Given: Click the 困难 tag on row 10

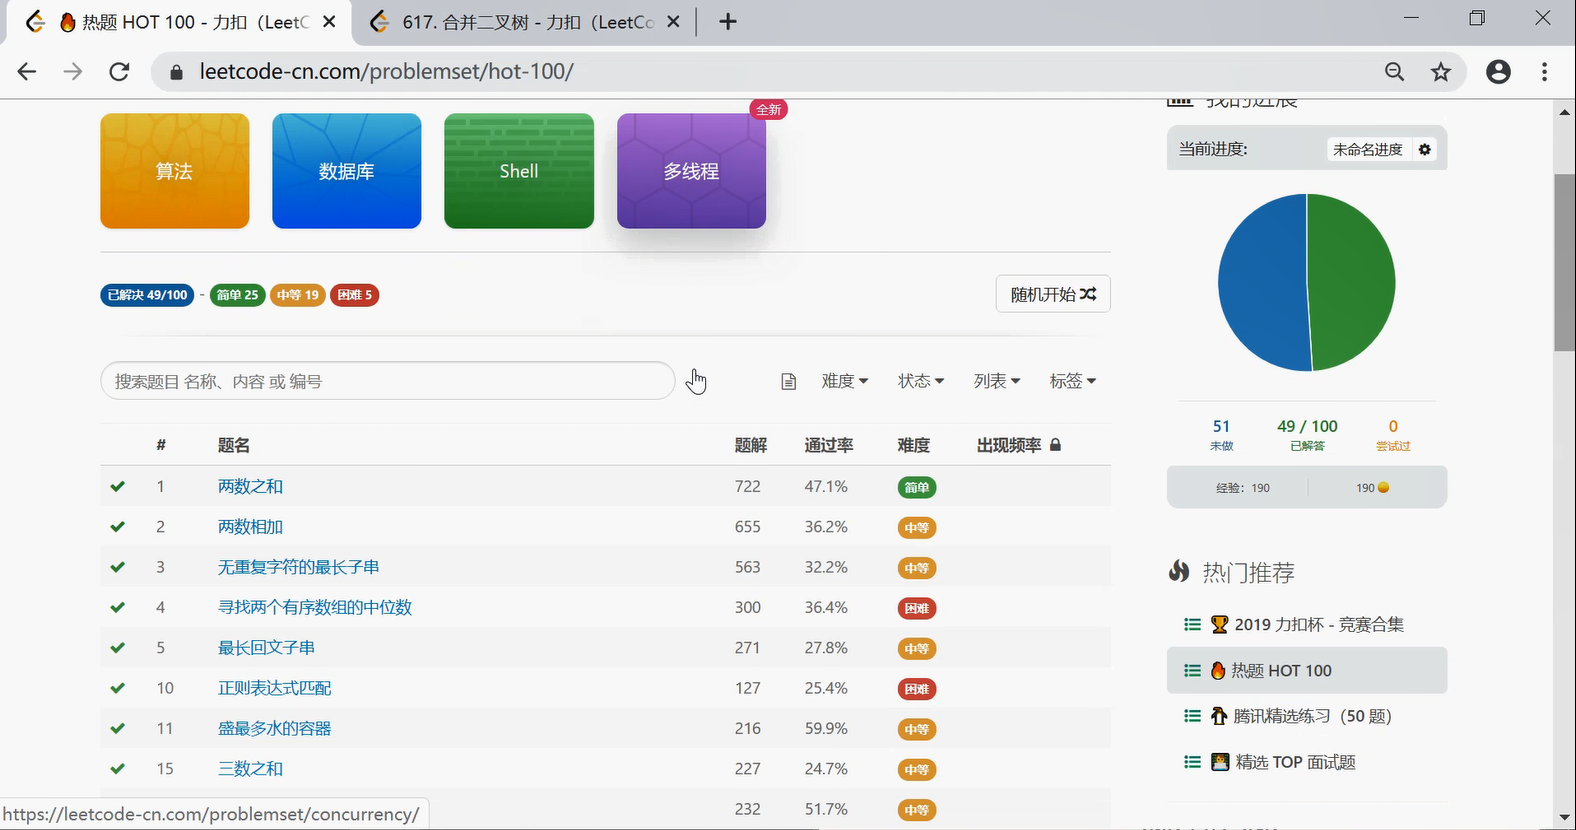Looking at the screenshot, I should tap(917, 689).
